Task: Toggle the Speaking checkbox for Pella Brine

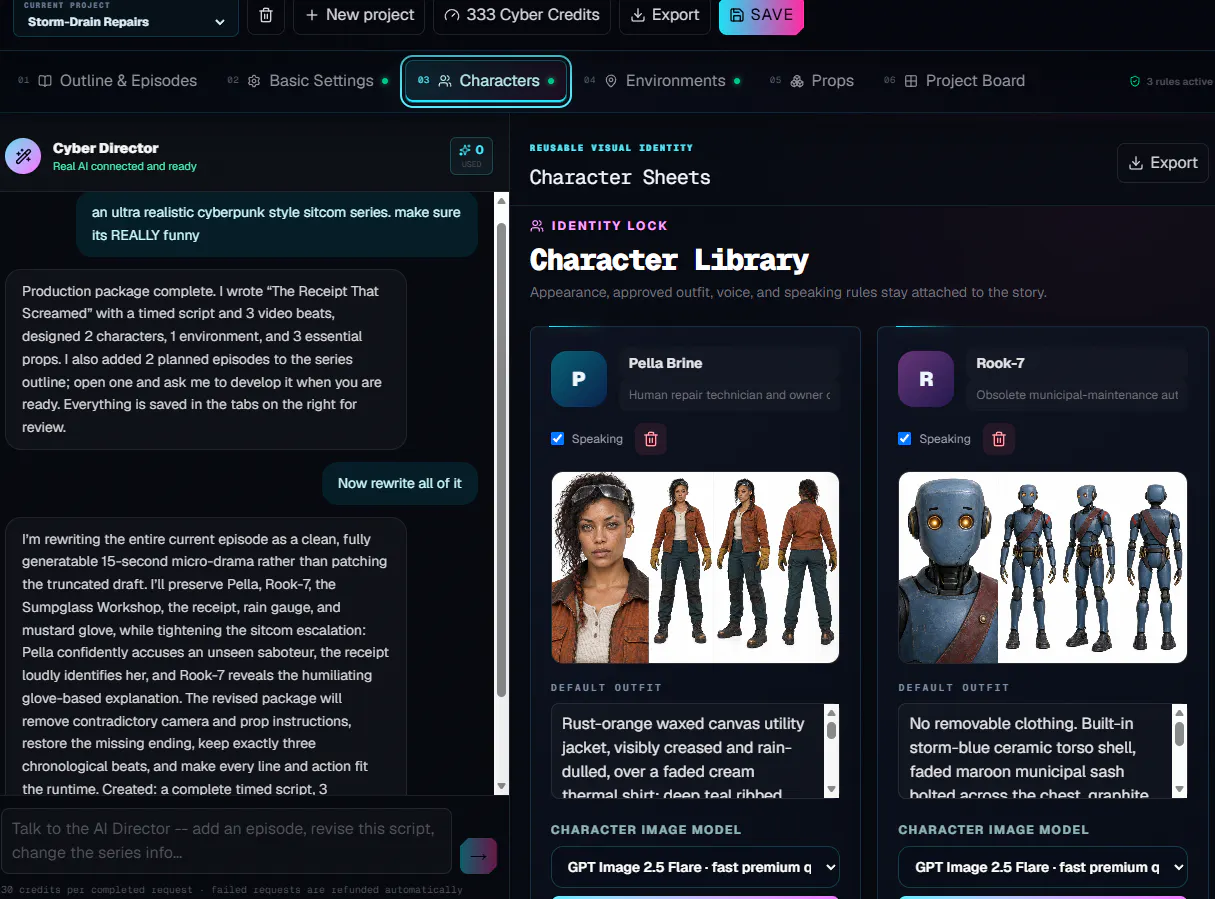Action: coord(558,439)
